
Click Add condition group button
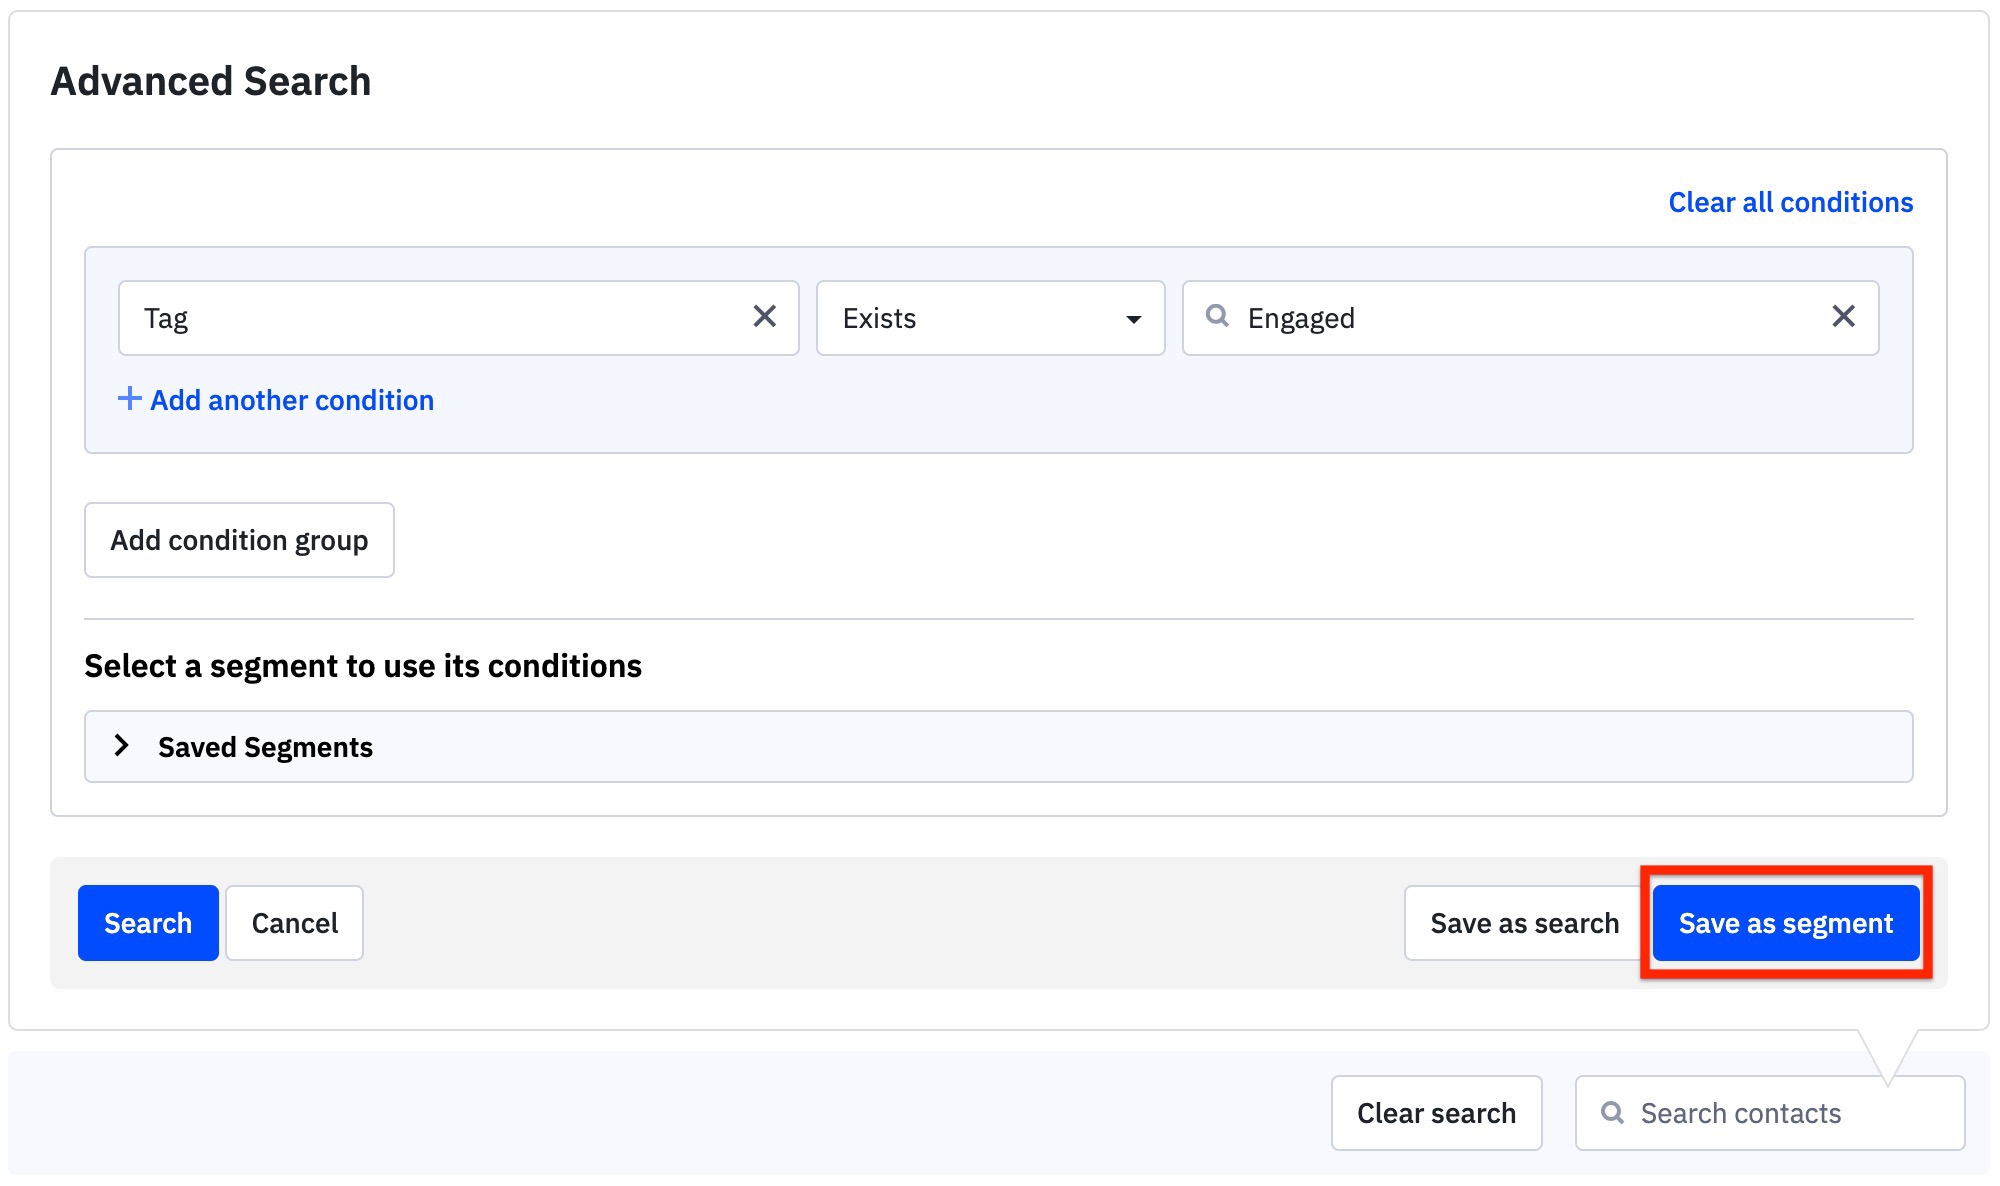[x=239, y=540]
